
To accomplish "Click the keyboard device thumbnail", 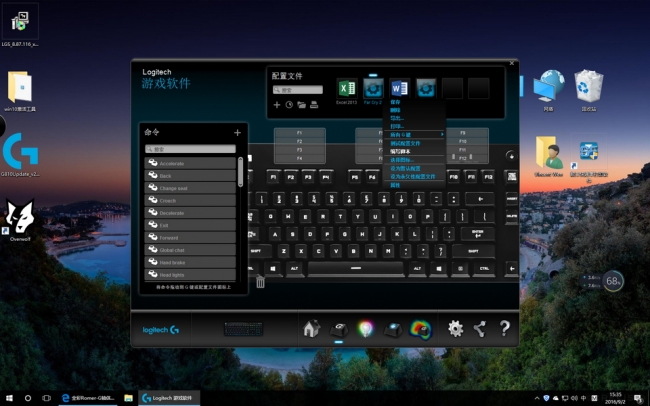I will pyautogui.click(x=243, y=329).
